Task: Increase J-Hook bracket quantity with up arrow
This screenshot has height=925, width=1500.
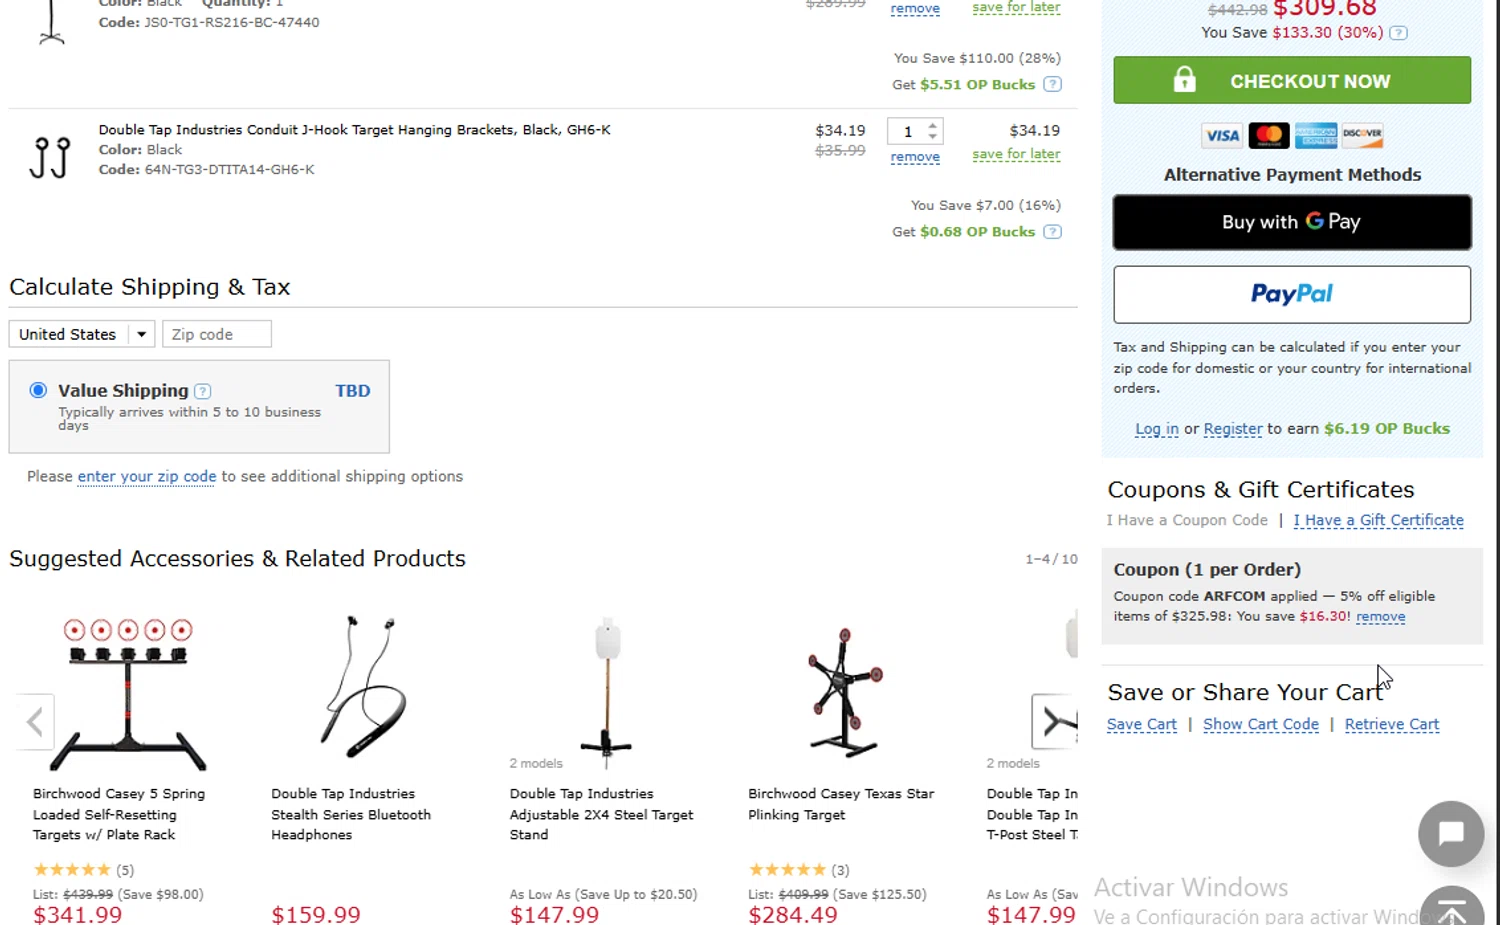Action: [x=933, y=125]
